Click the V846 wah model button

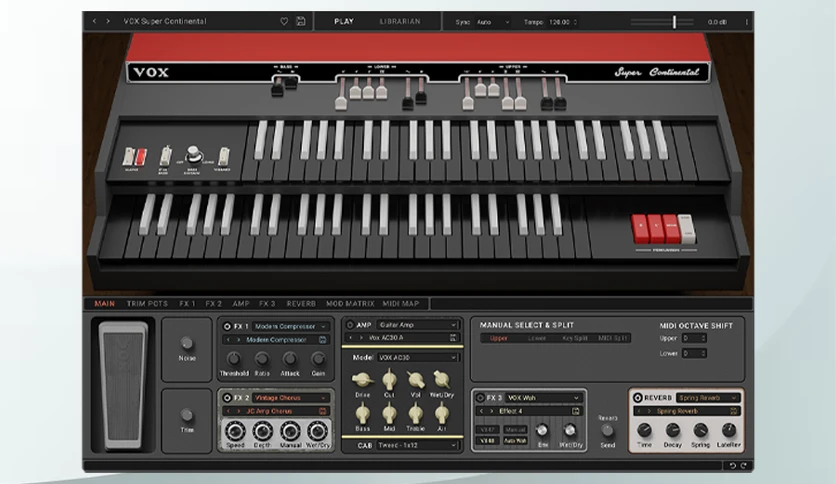point(487,441)
